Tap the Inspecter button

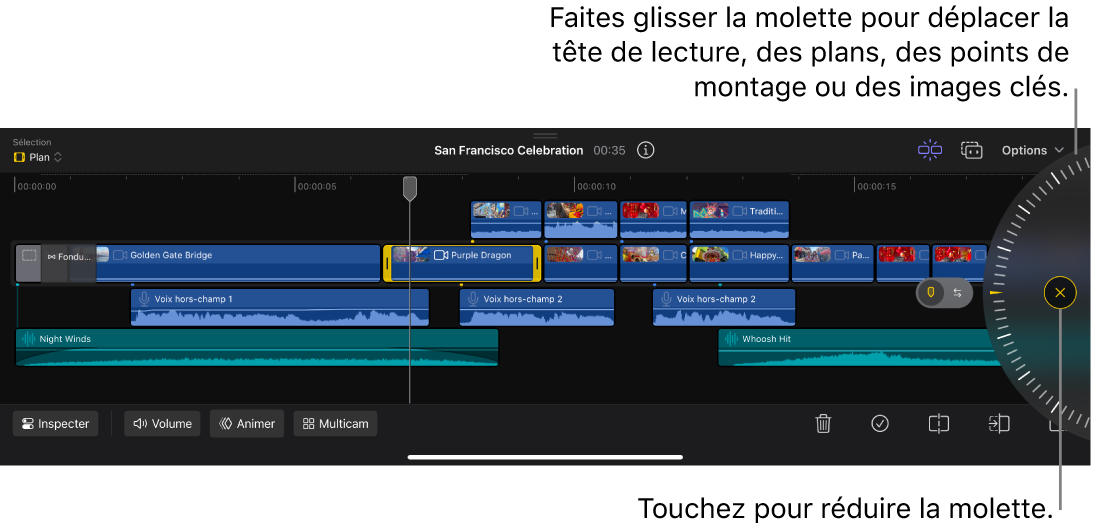[56, 423]
